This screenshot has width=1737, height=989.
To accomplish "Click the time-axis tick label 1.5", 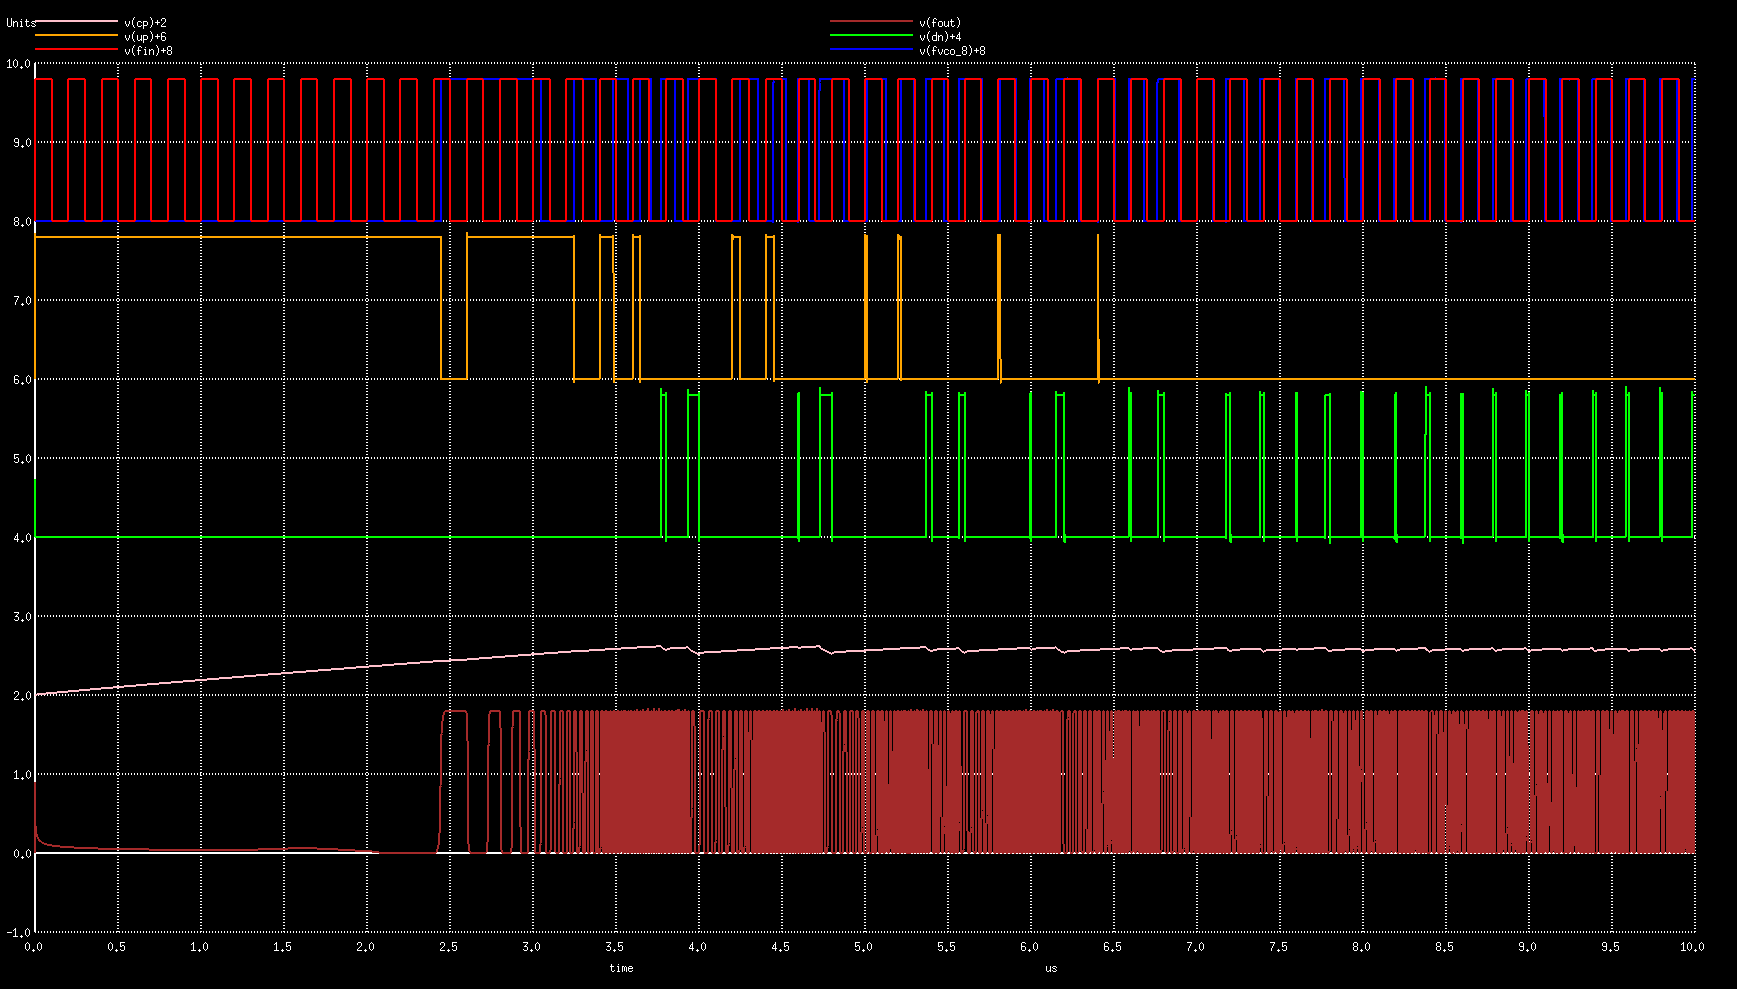I will (x=283, y=947).
